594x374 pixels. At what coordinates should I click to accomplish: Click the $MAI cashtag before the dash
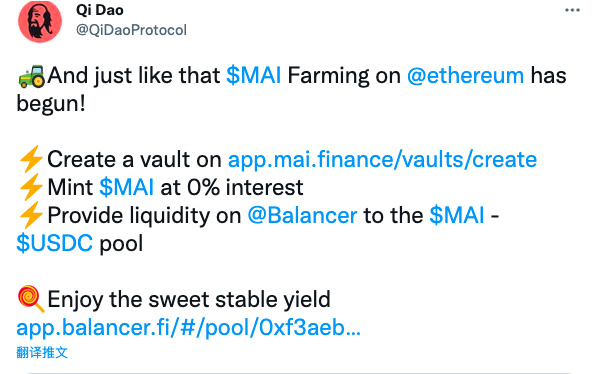click(x=457, y=215)
